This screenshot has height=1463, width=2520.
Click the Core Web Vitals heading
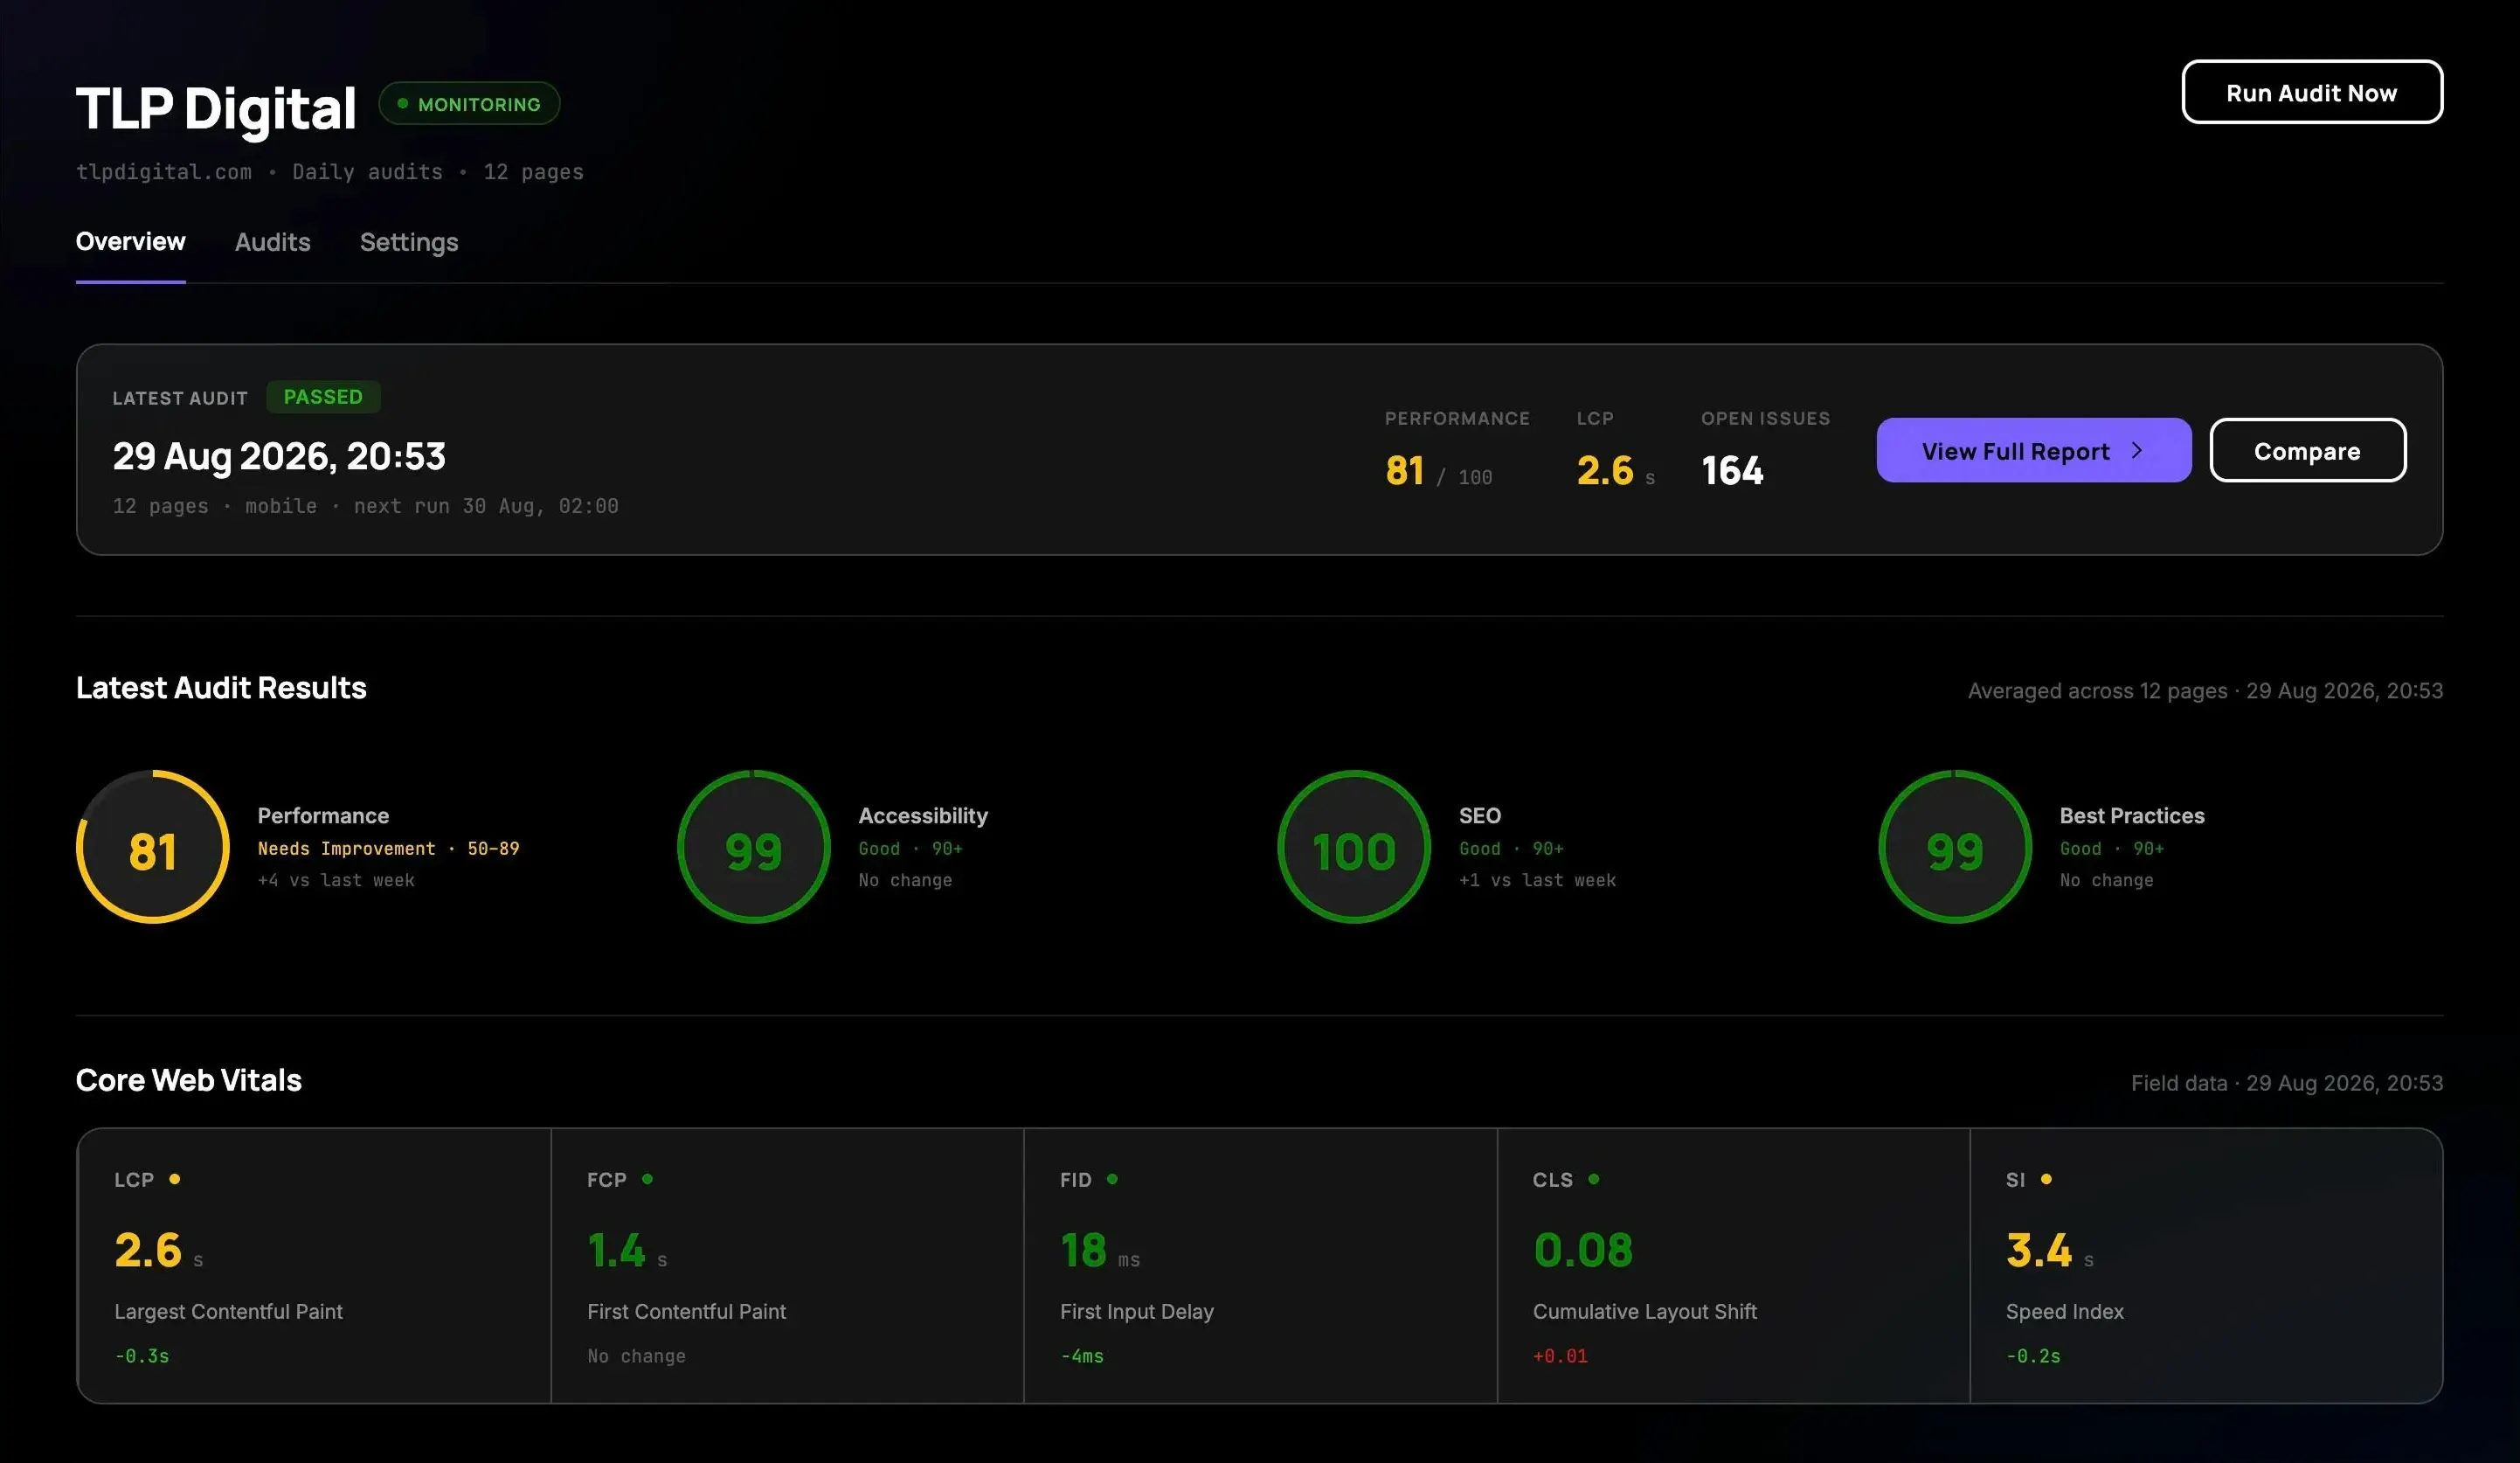[189, 1080]
